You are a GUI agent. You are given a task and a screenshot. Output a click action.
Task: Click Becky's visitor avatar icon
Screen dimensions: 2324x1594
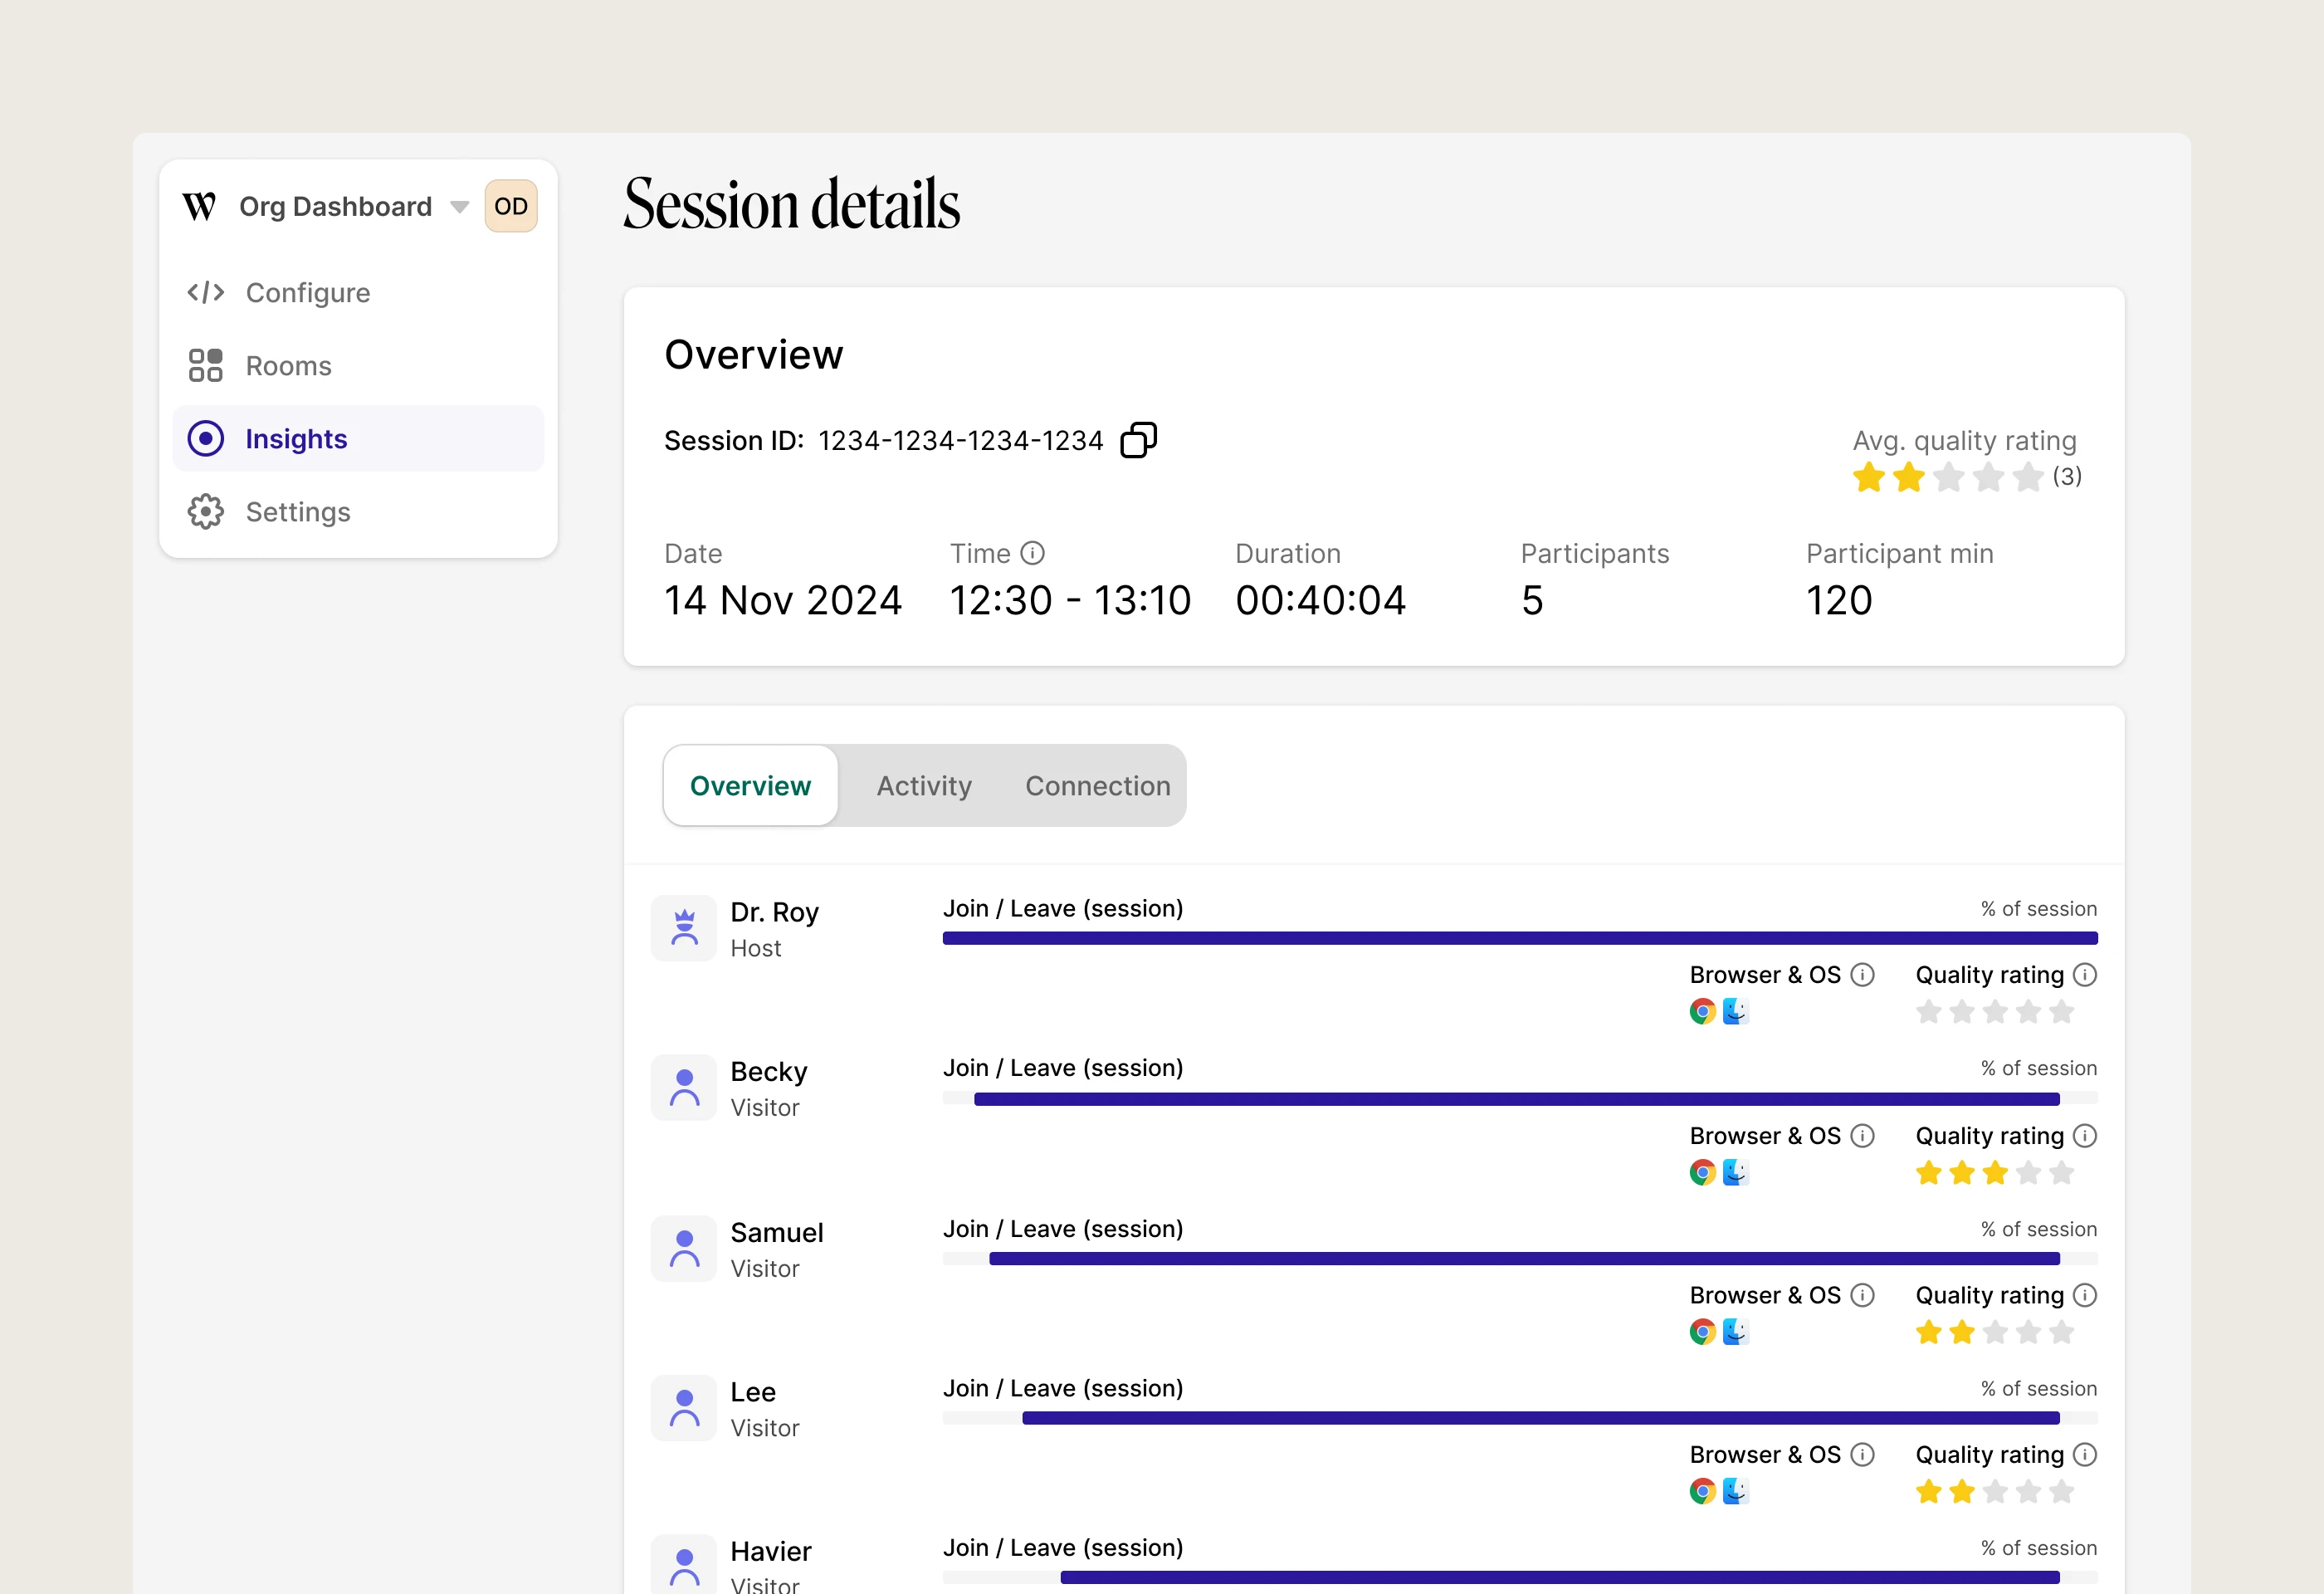(684, 1088)
